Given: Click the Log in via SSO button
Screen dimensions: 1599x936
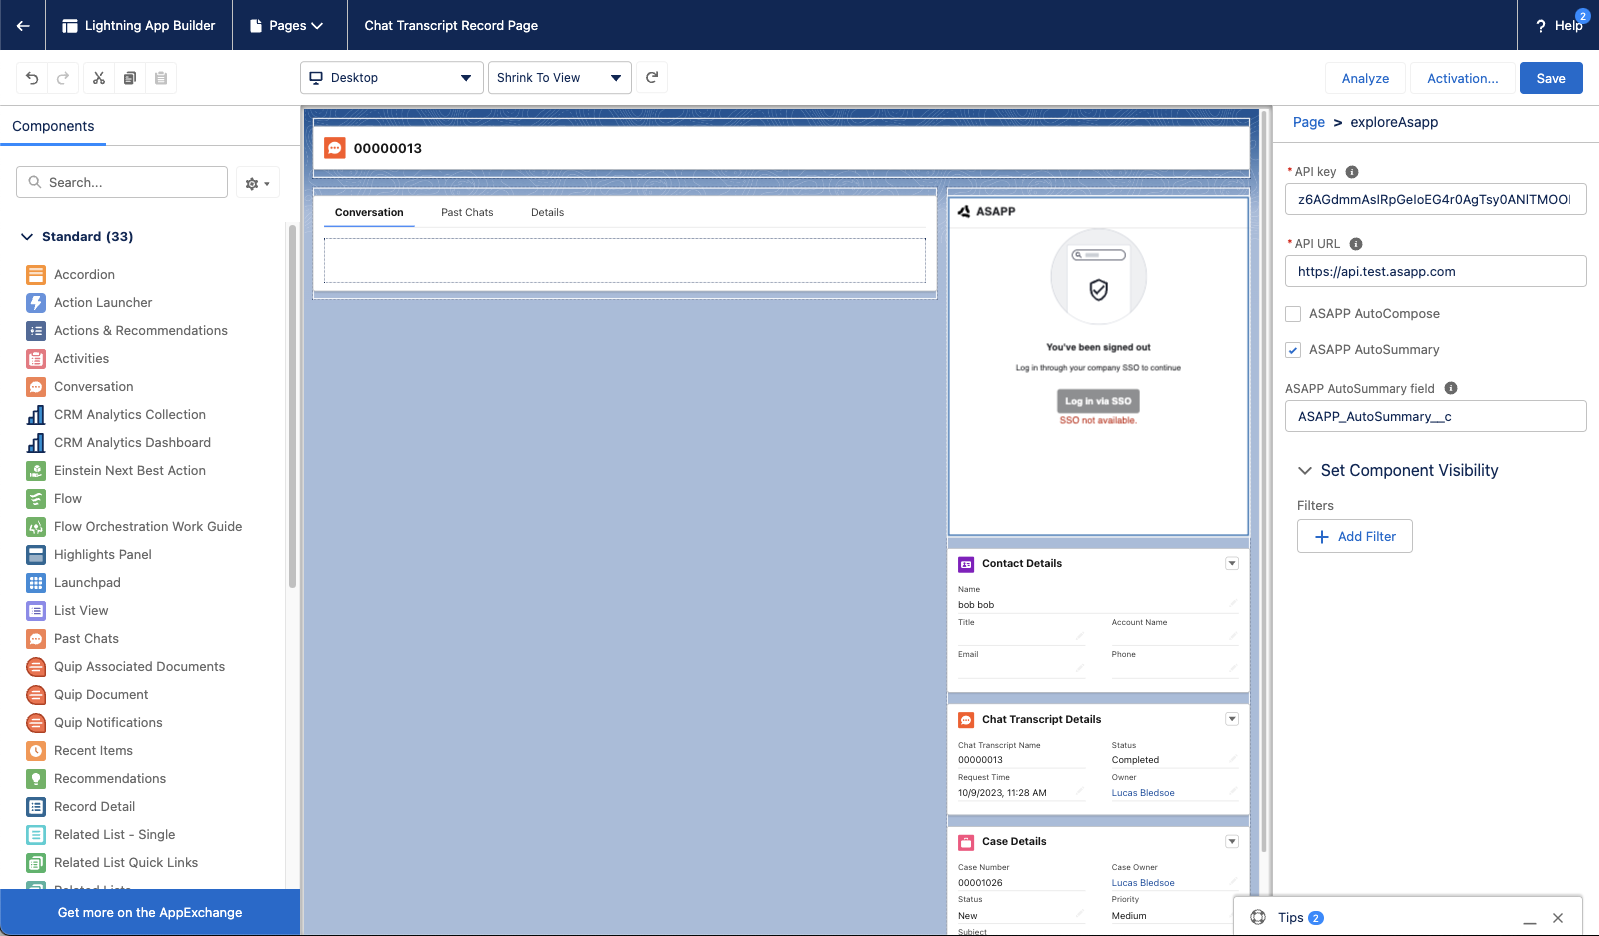Looking at the screenshot, I should click(x=1098, y=401).
